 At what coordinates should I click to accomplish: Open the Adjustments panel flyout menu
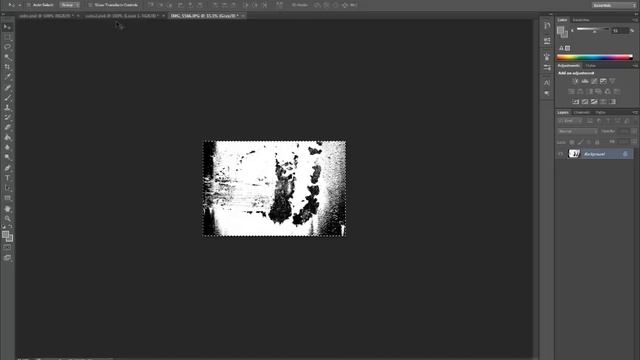(635, 66)
